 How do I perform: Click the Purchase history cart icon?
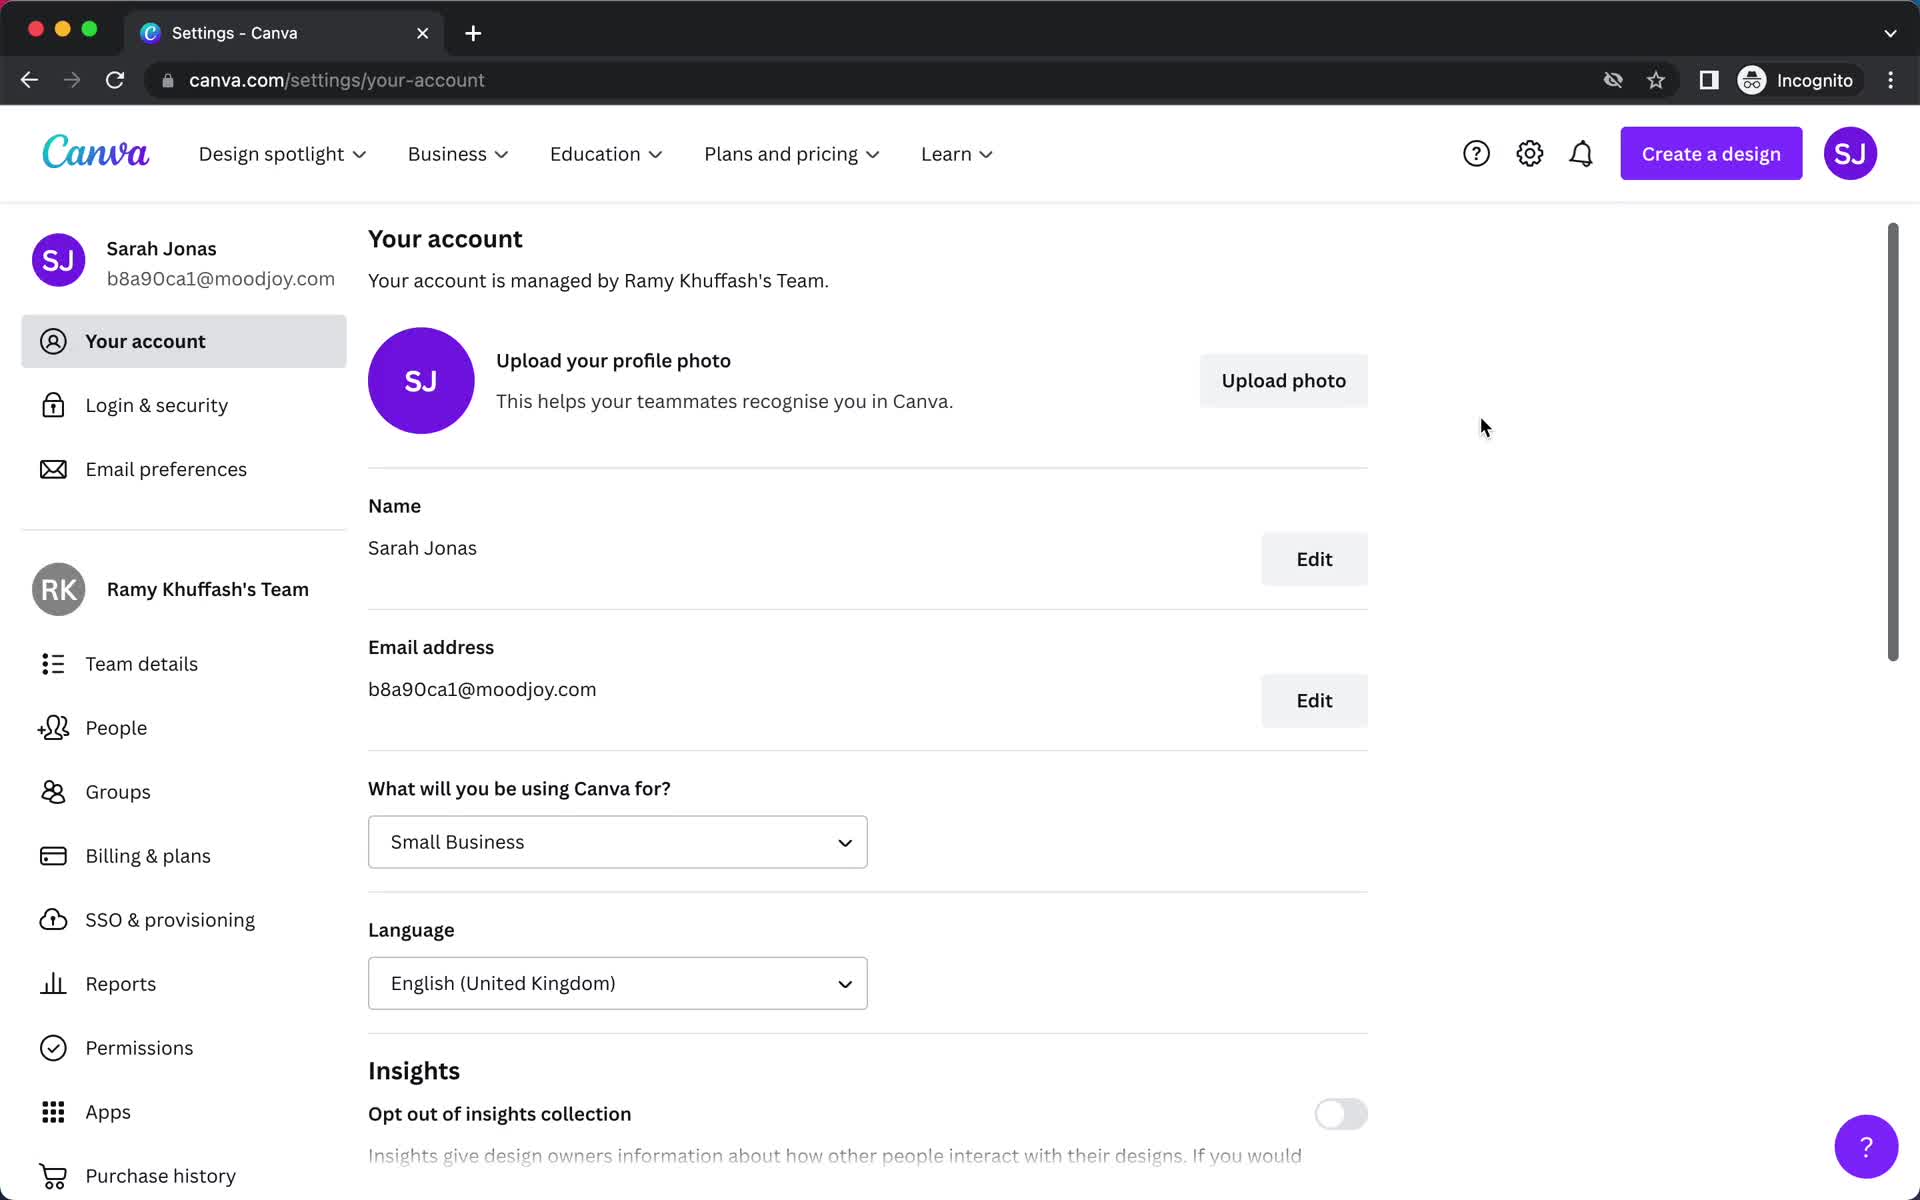(x=53, y=1176)
